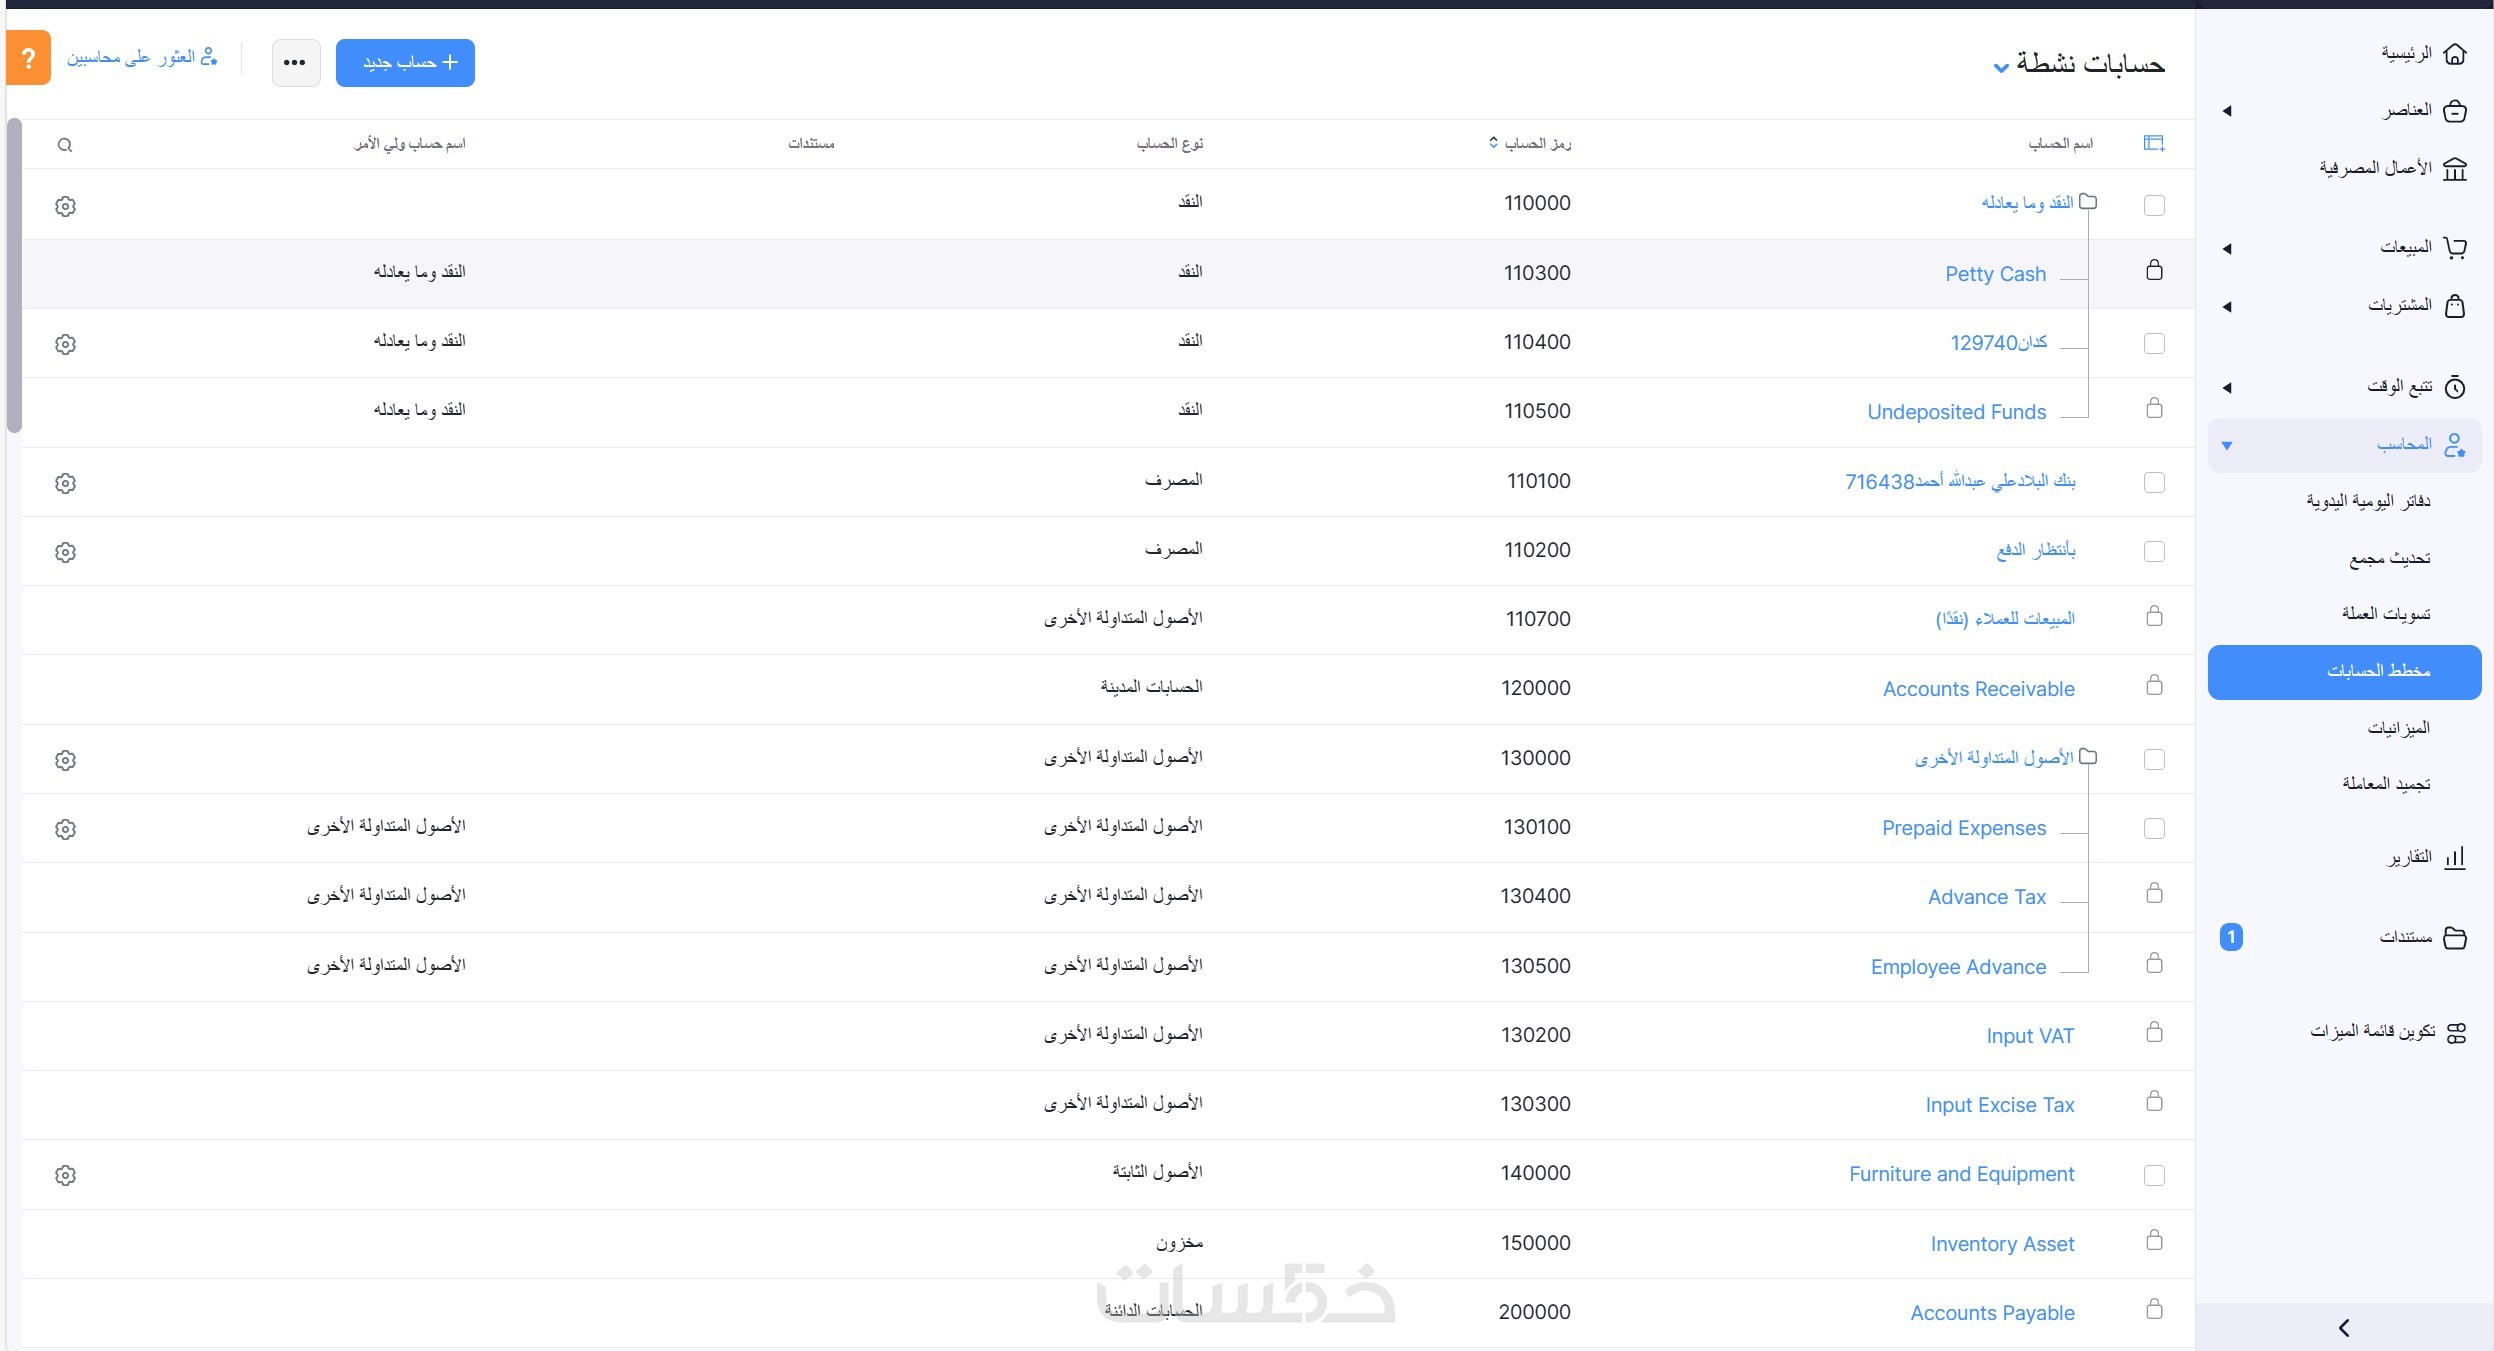Click the orange help question mark icon
Viewport: 2494px width, 1351px height.
point(28,58)
